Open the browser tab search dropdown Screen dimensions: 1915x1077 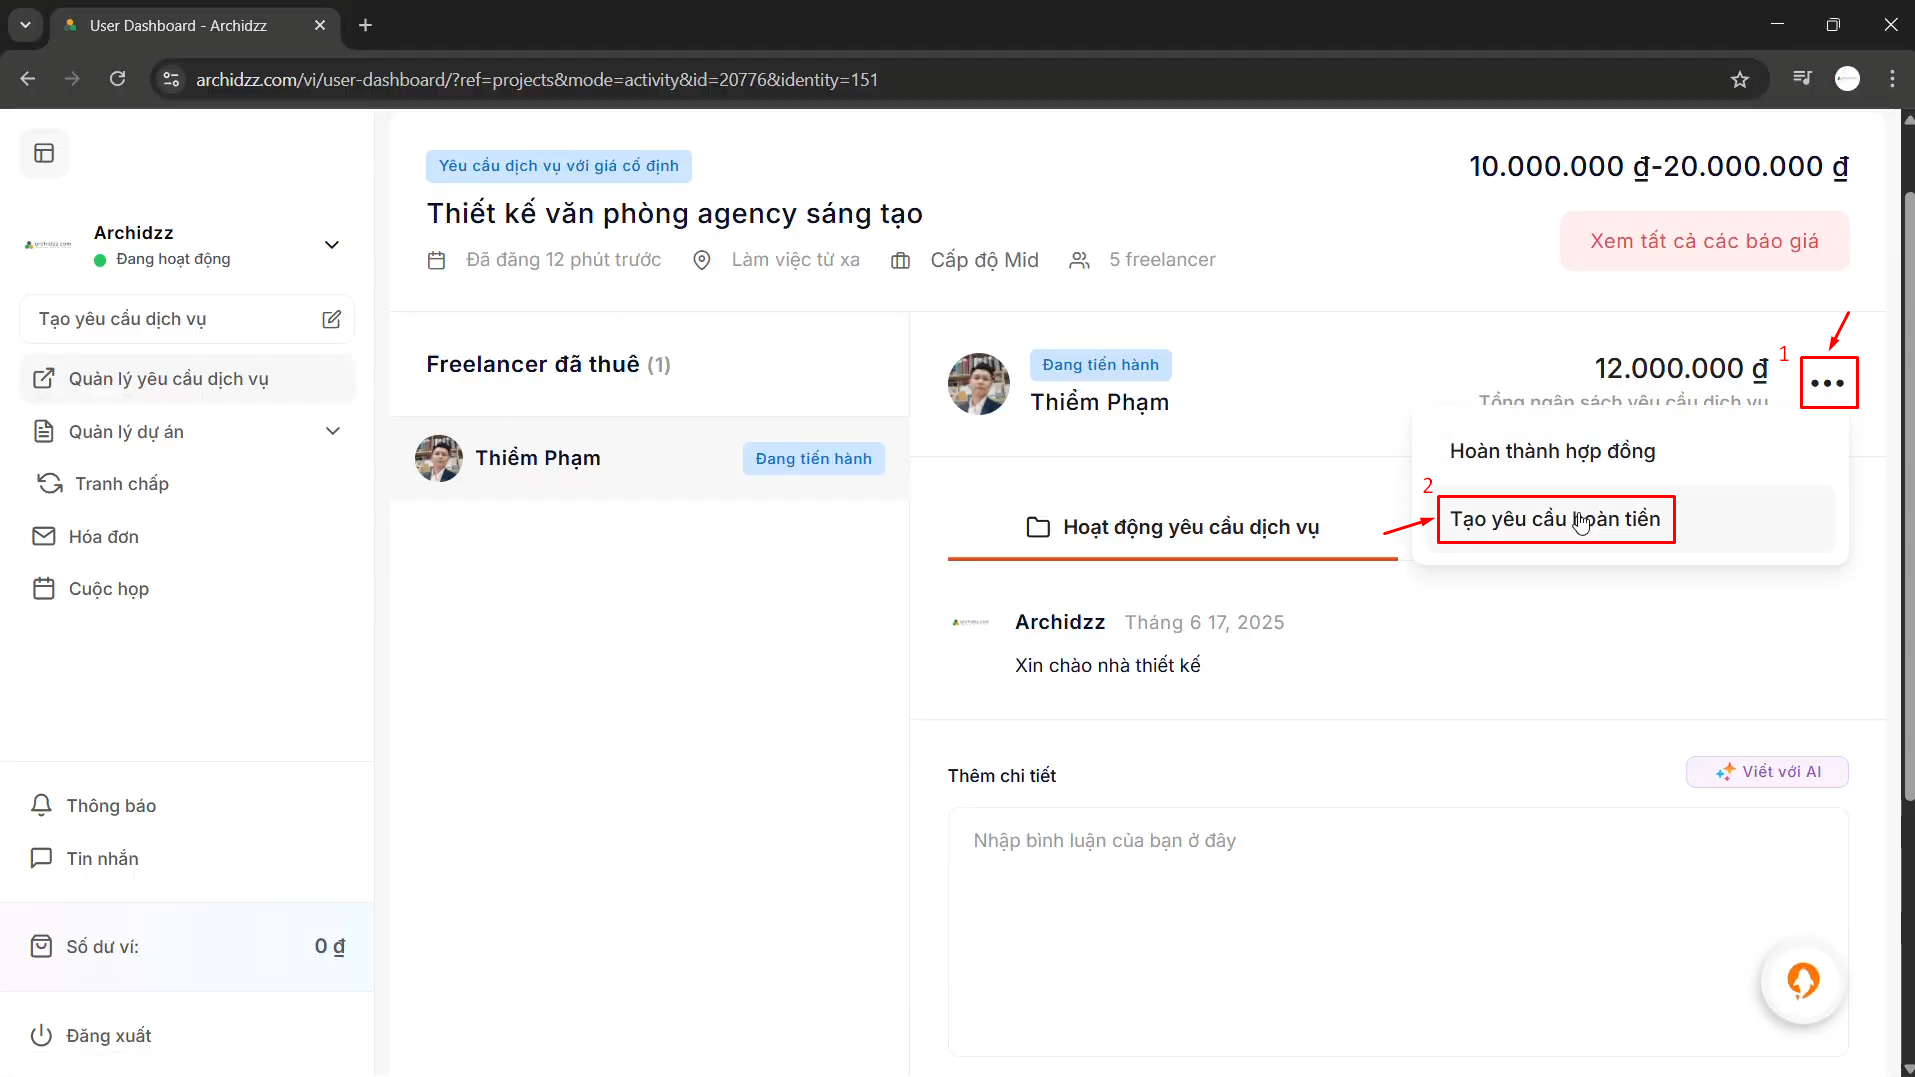pos(25,25)
